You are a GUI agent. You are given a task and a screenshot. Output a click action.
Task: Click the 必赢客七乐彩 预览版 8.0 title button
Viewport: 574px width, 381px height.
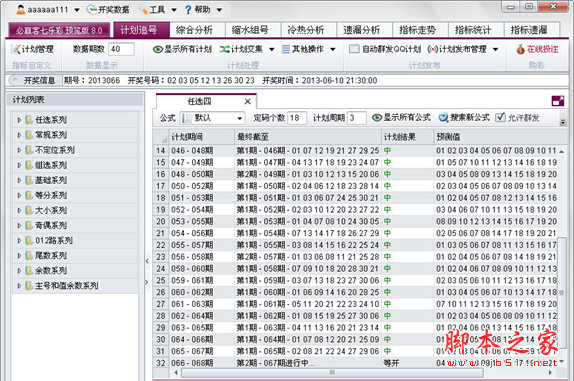pos(59,30)
